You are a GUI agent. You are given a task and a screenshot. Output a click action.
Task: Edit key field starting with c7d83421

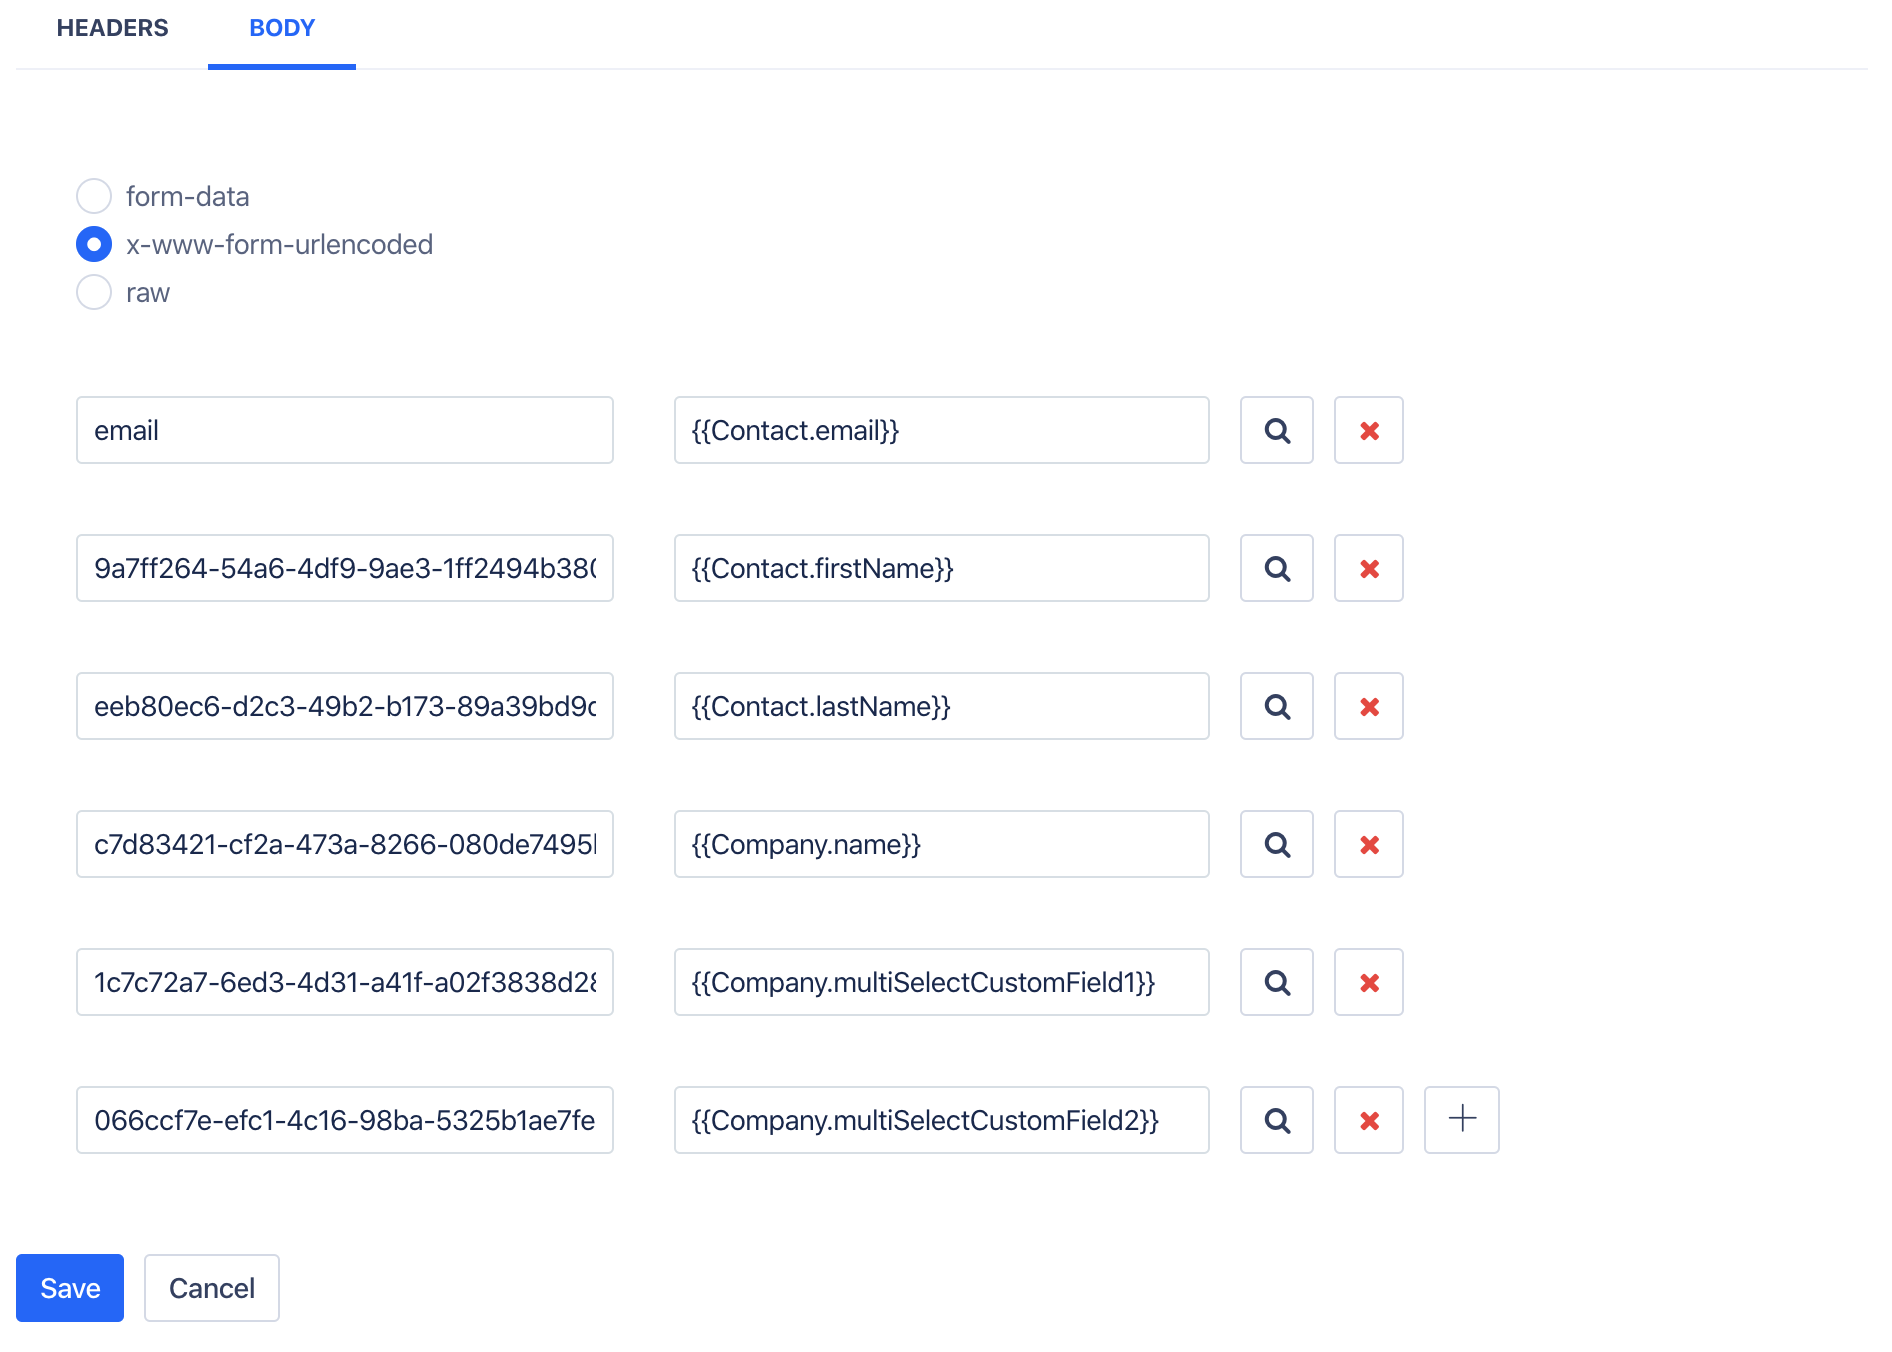pyautogui.click(x=345, y=844)
